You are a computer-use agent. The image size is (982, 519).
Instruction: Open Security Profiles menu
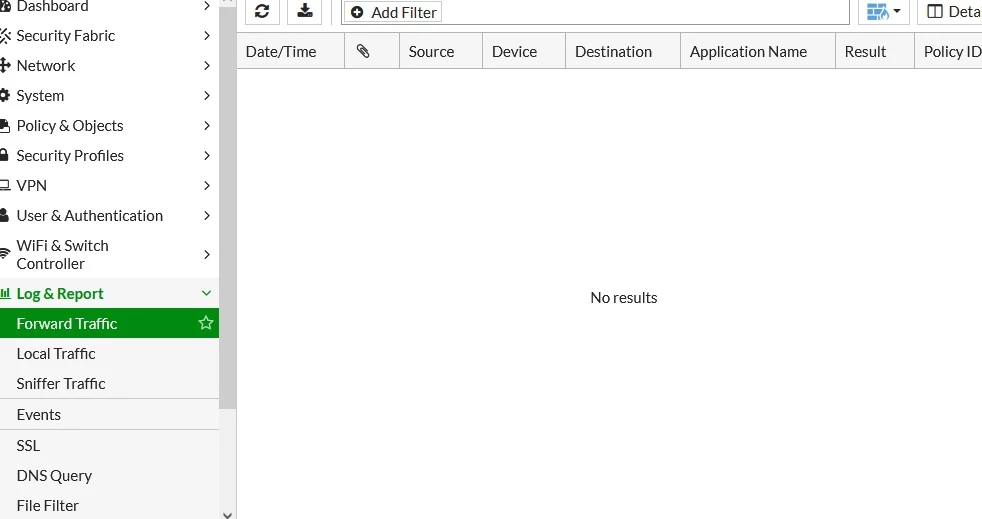110,156
